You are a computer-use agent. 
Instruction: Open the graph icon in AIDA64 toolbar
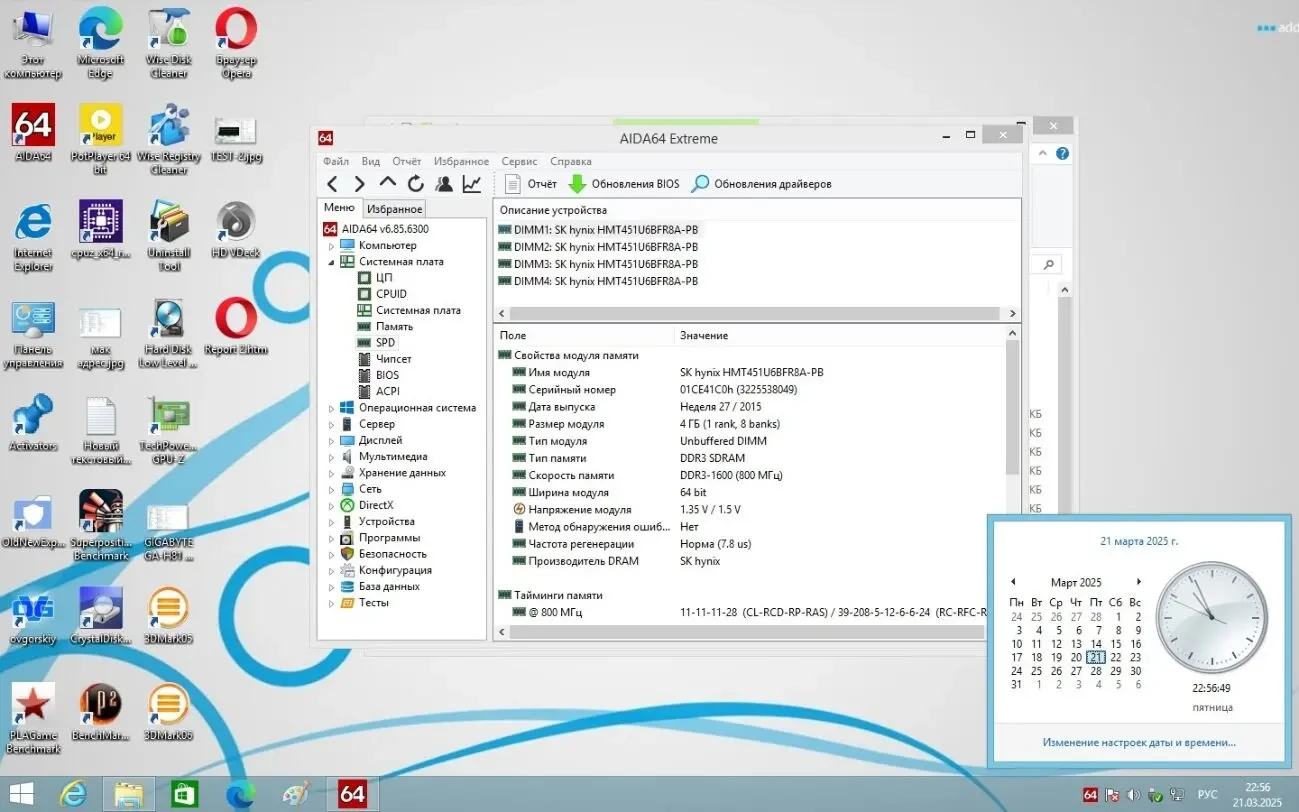coord(472,184)
